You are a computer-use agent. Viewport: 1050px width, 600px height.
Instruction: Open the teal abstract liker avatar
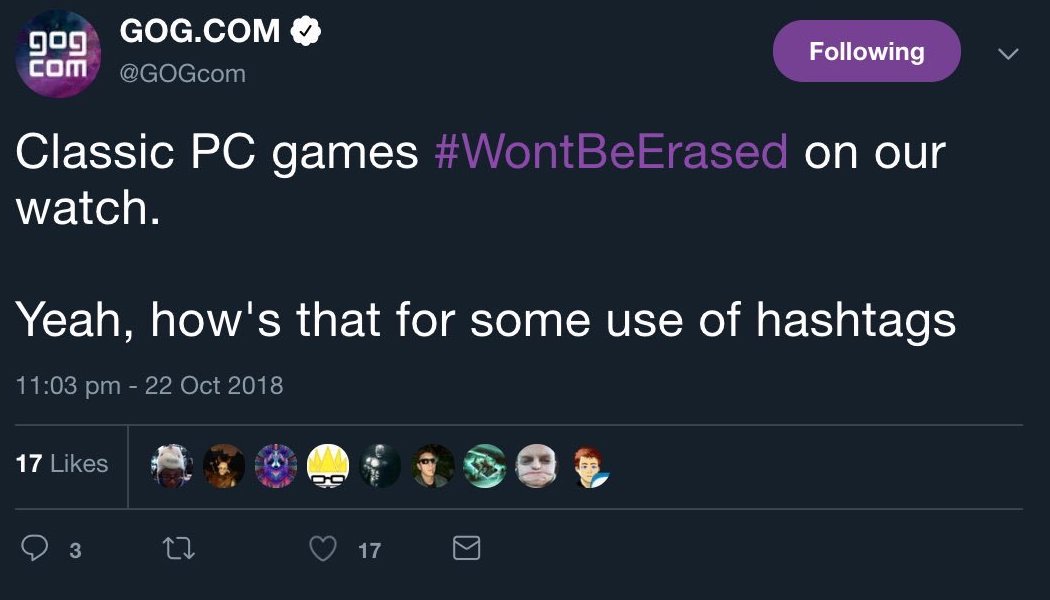486,466
